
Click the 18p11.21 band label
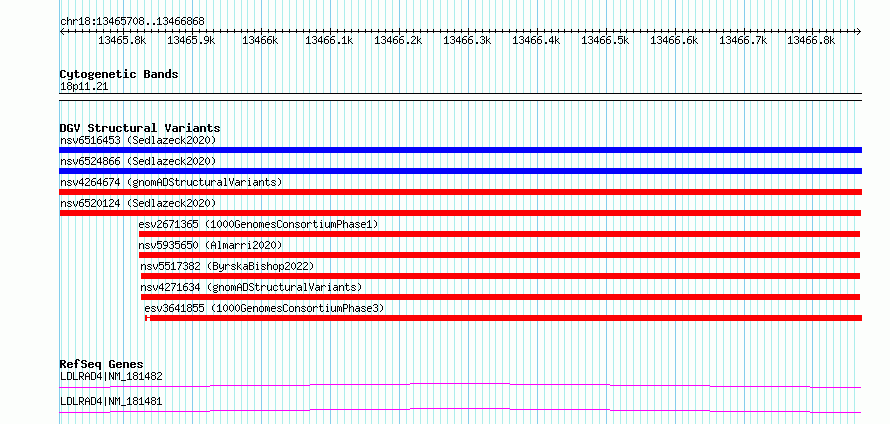click(84, 87)
